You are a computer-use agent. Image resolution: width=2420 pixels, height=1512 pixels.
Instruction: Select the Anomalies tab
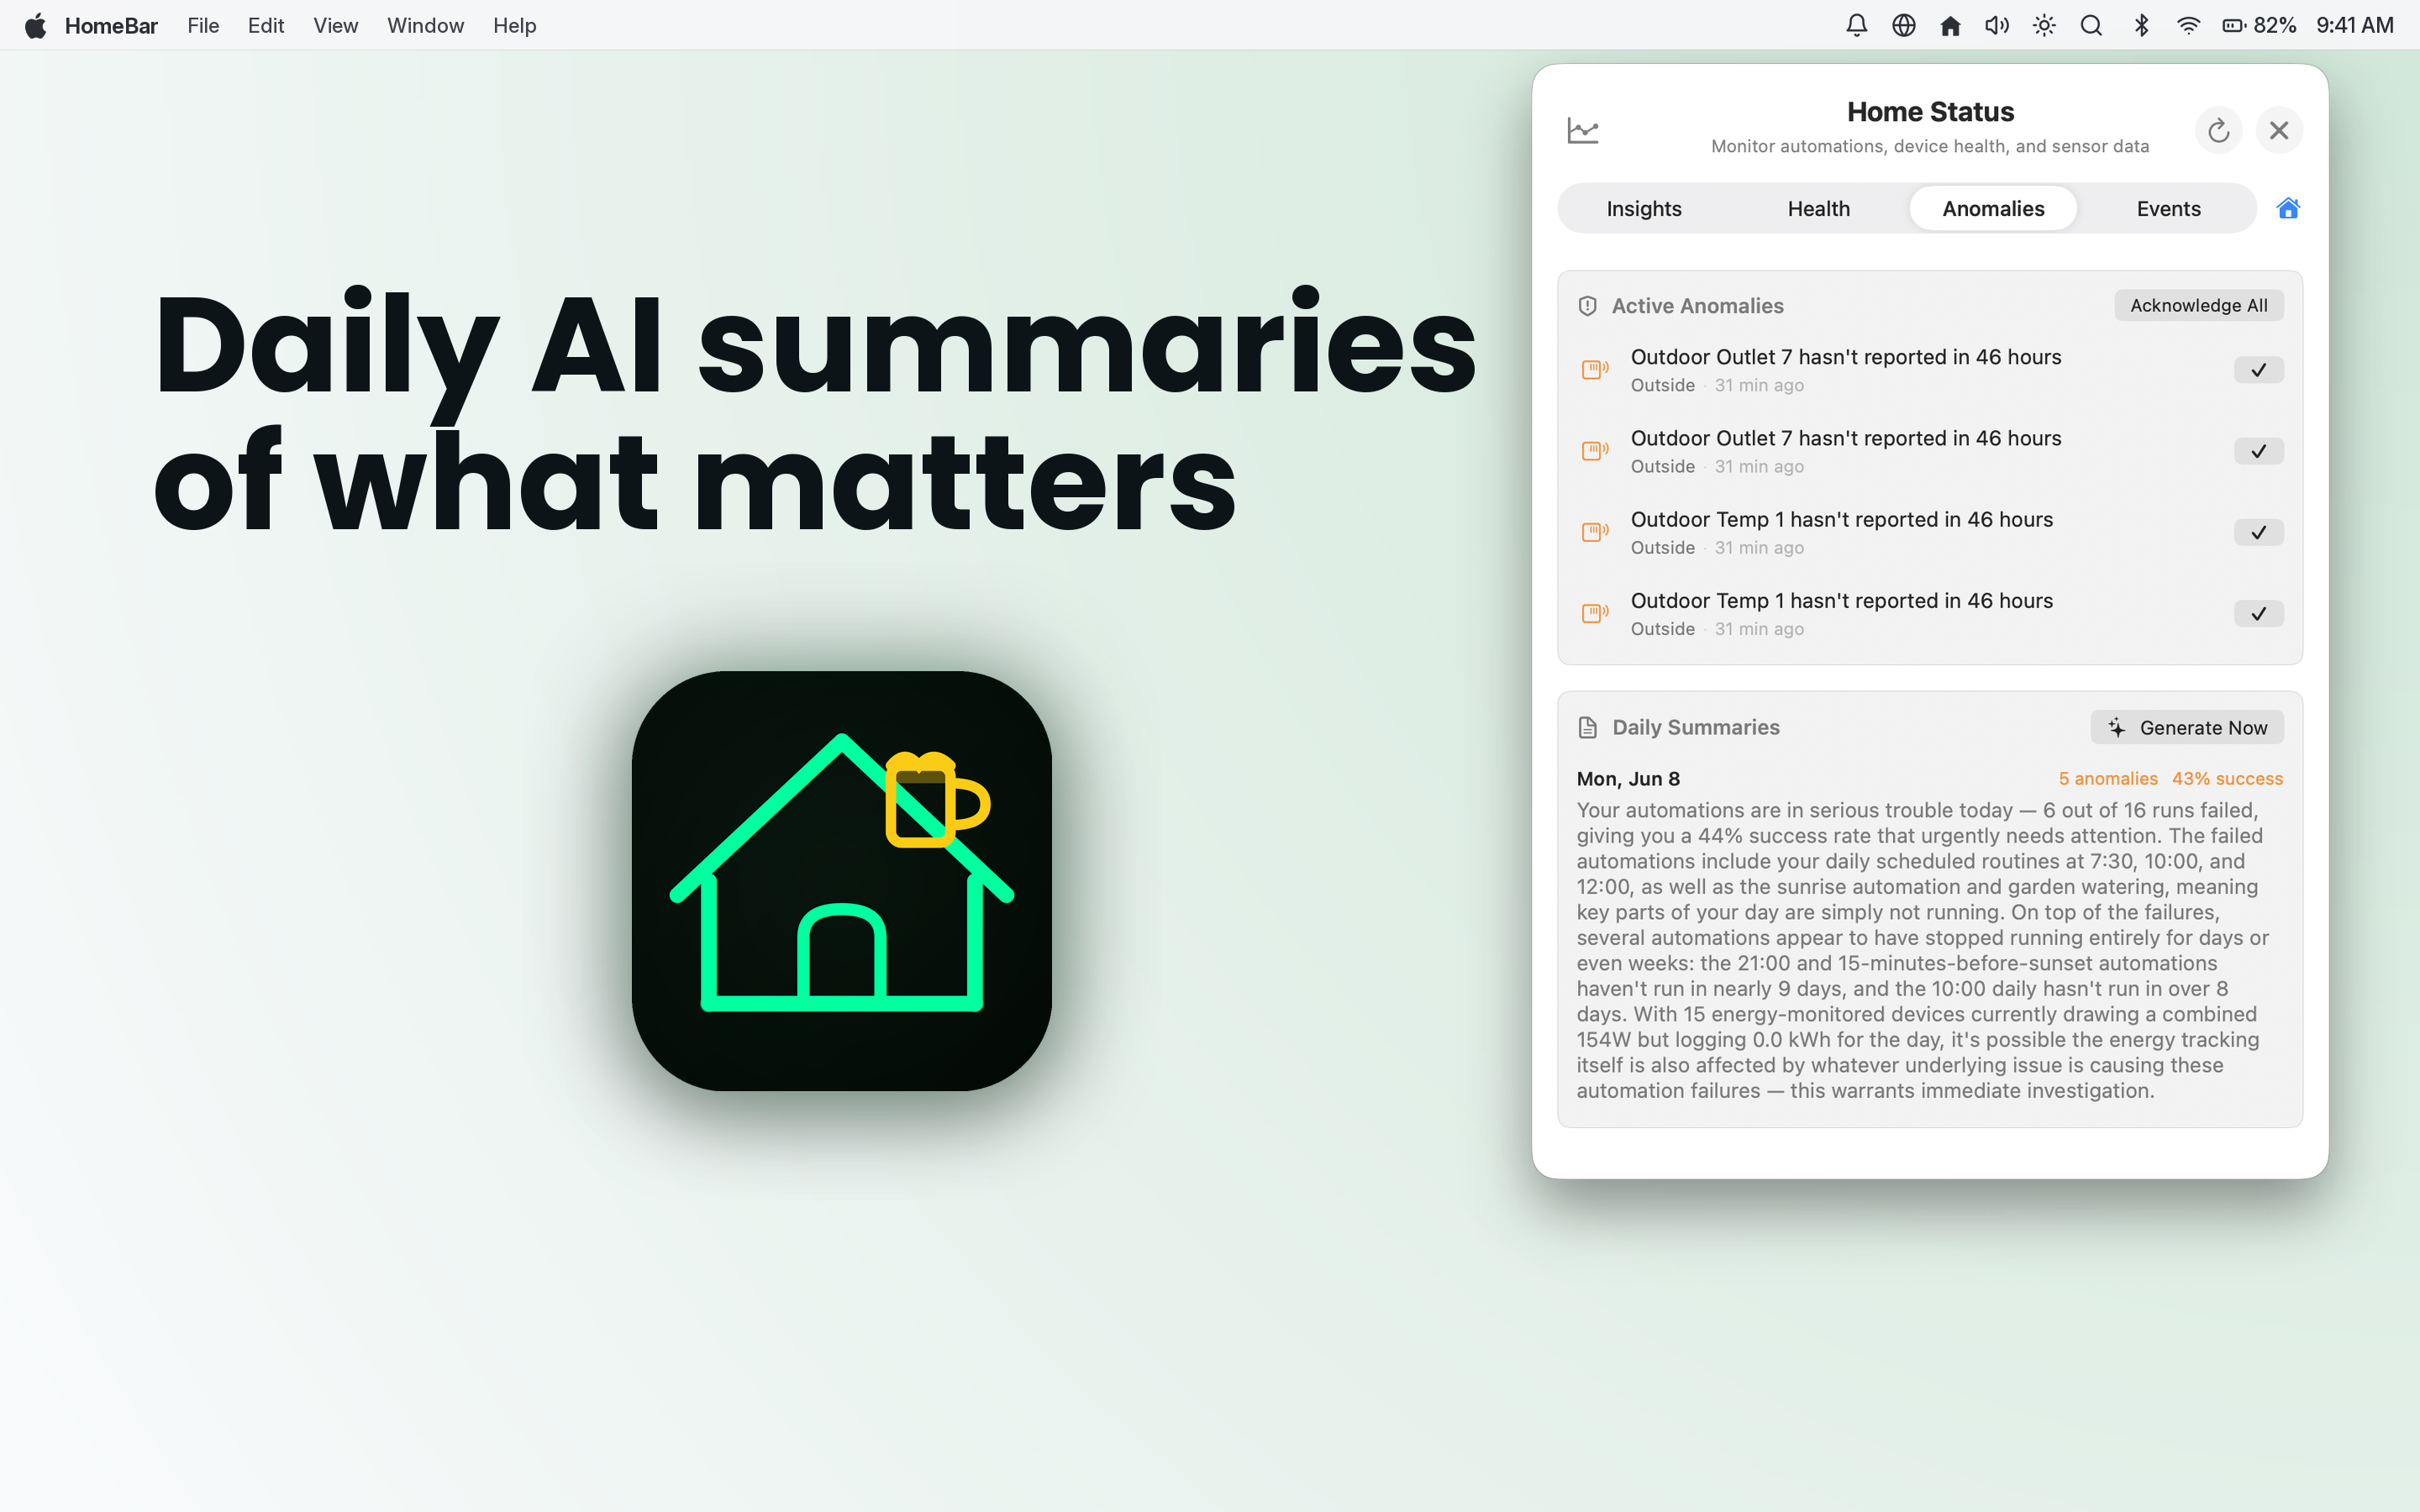1993,208
